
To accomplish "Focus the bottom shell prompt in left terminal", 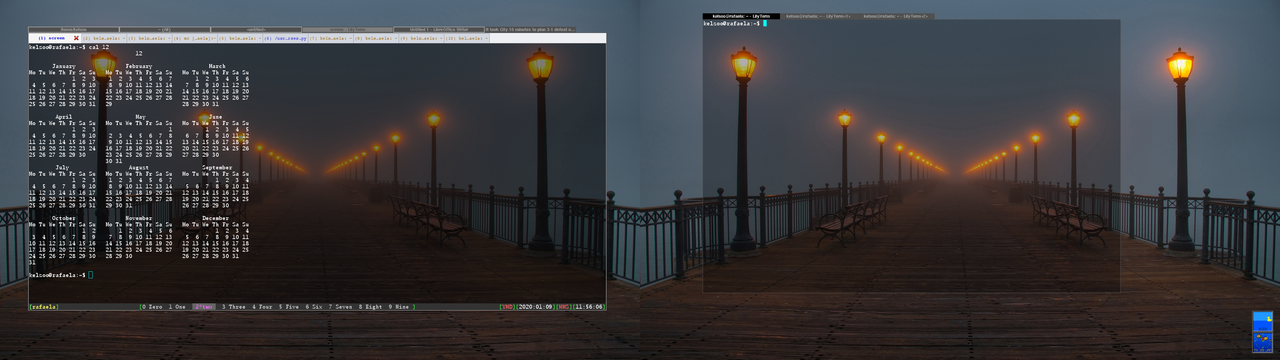I will [61, 274].
